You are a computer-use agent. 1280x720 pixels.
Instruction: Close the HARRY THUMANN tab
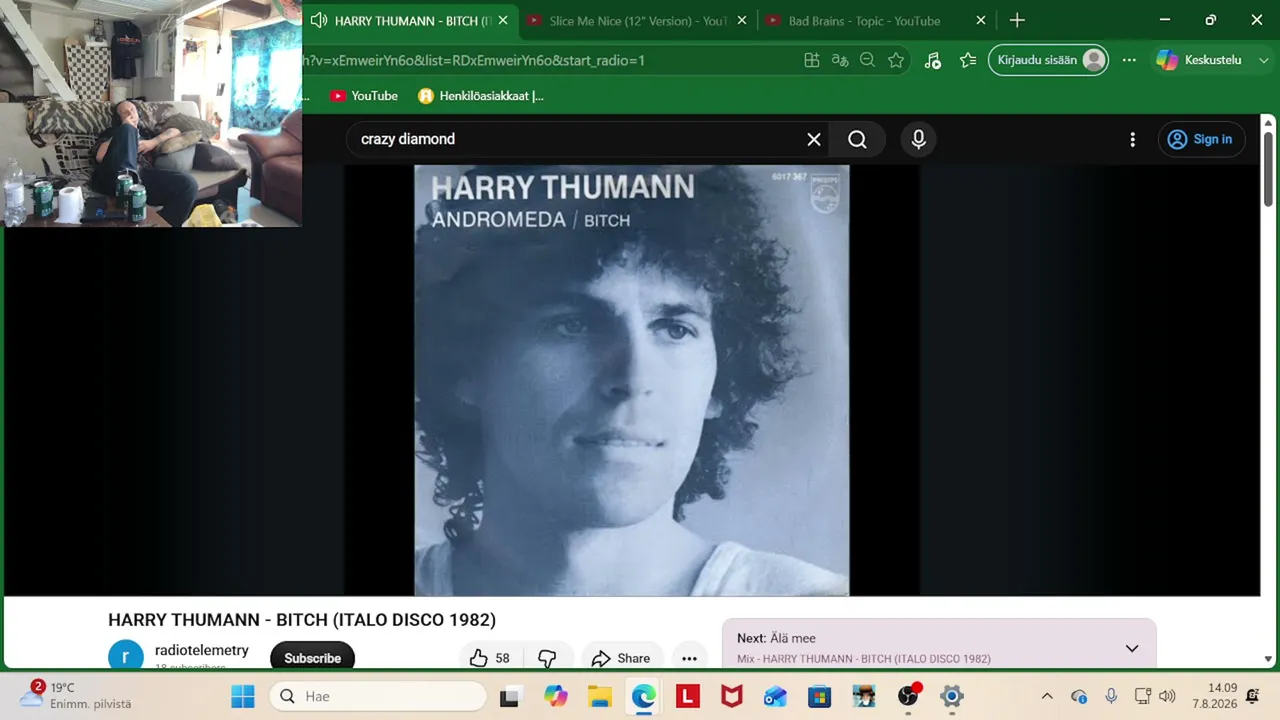point(503,20)
